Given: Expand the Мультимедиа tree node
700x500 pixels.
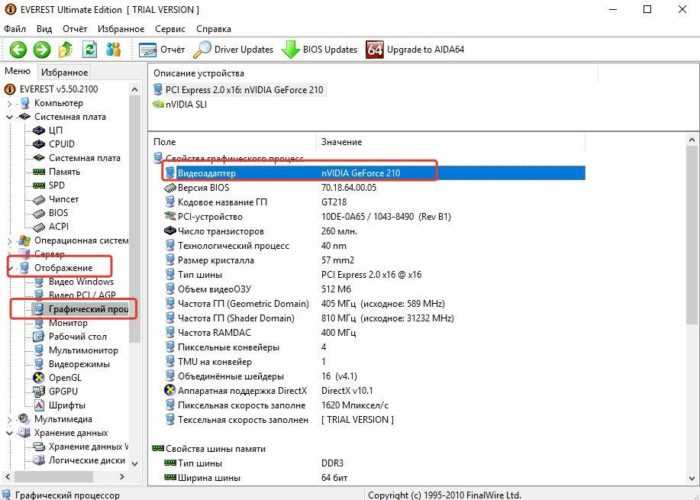Looking at the screenshot, I should coord(11,420).
